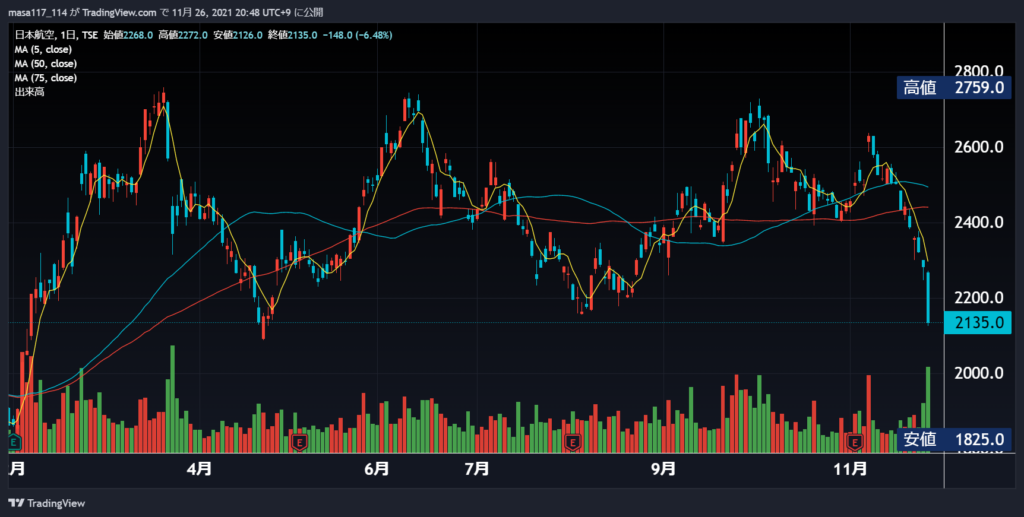Click the 2000.0 price axis label

click(x=979, y=373)
